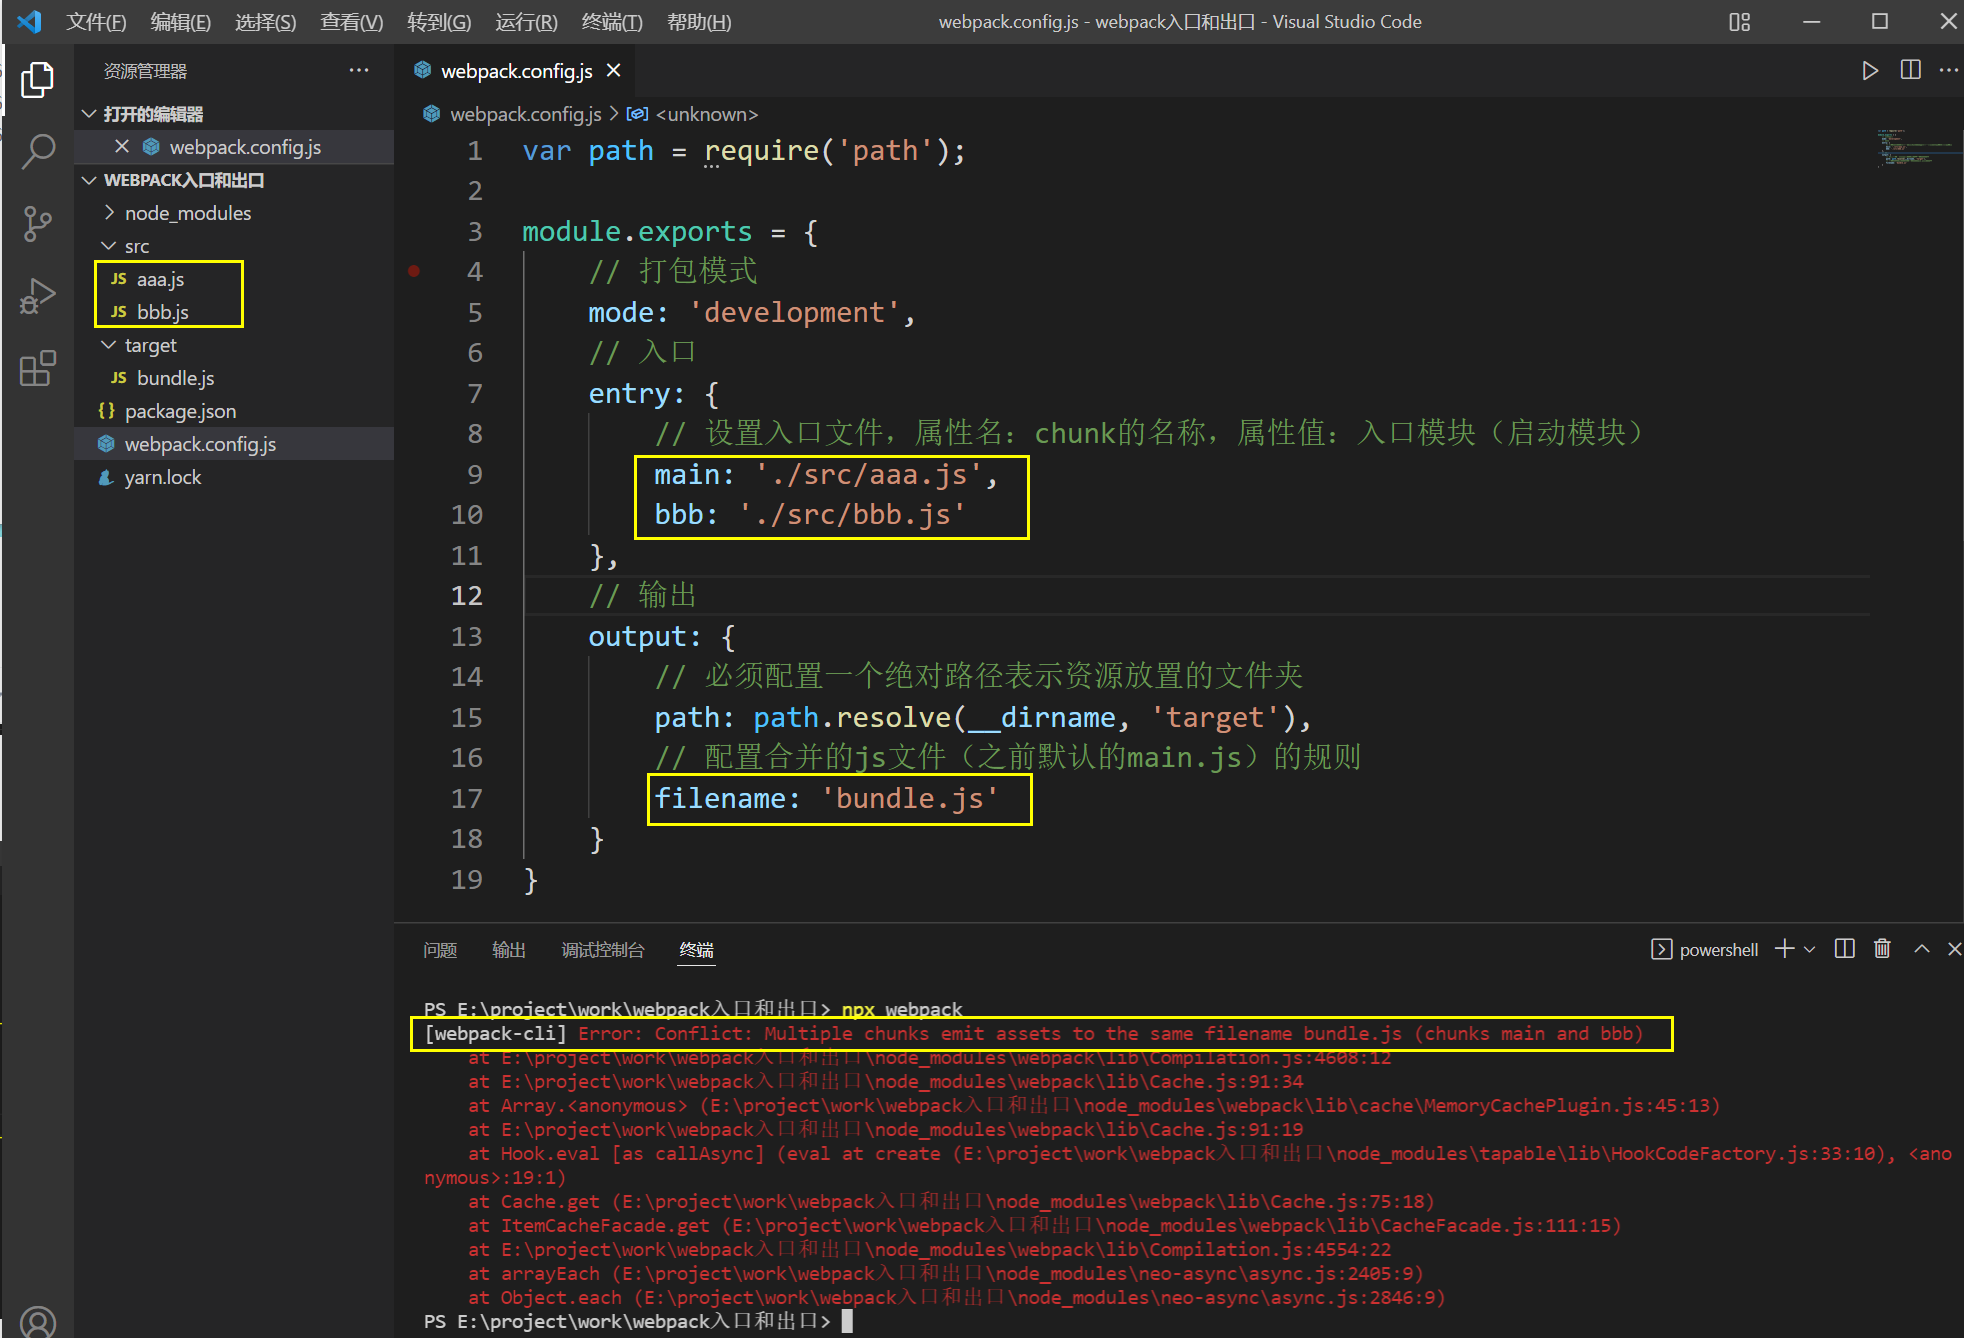The image size is (1964, 1338).
Task: Click the VS Code logo icon
Action: click(x=30, y=22)
